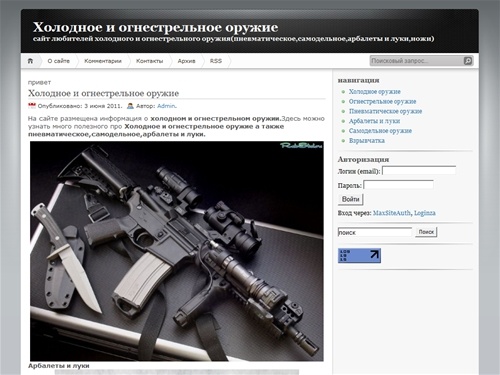The image size is (500, 375).
Task: Select the 'навигация' sidebar heading
Action: [x=358, y=80]
